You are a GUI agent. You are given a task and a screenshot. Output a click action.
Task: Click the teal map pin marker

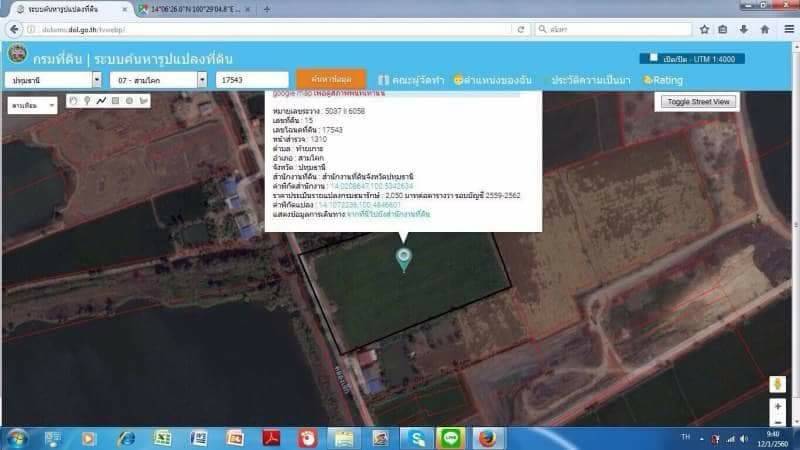click(x=403, y=260)
